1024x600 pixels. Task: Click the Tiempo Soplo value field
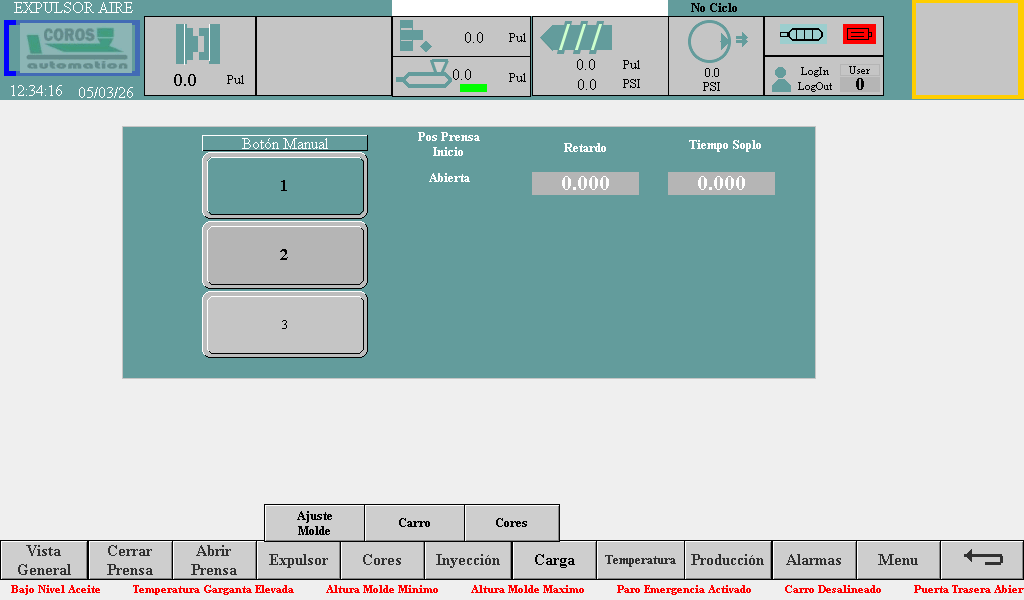[x=721, y=184]
